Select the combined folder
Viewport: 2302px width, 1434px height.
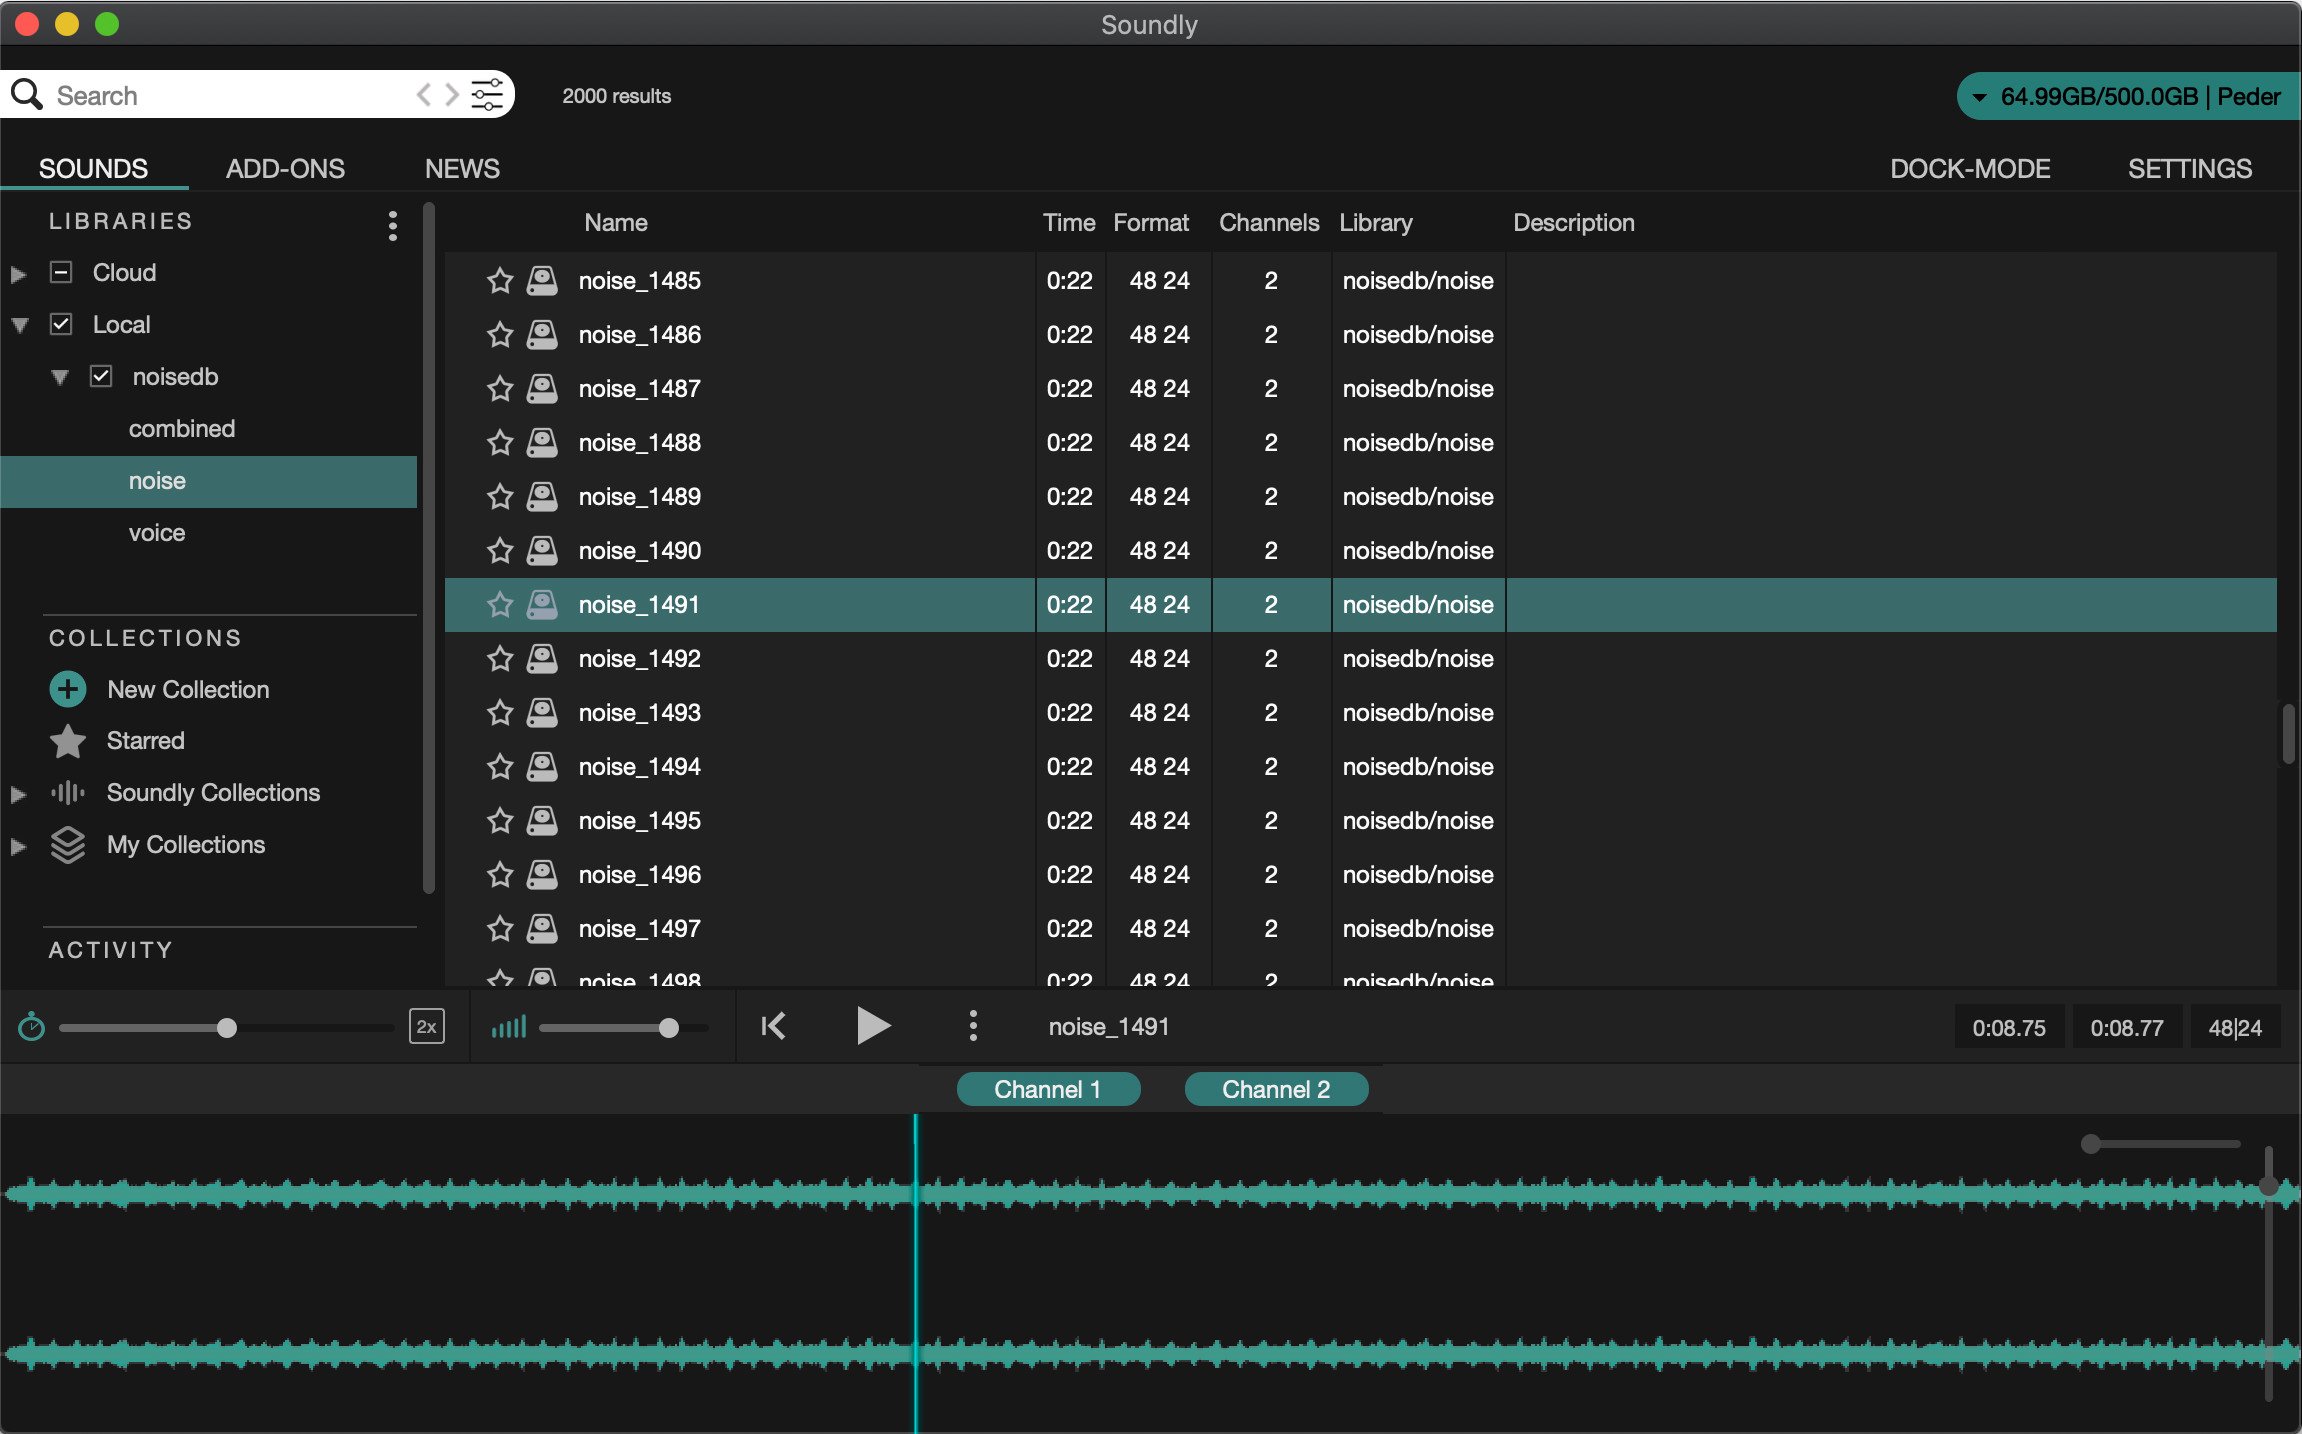[x=182, y=428]
